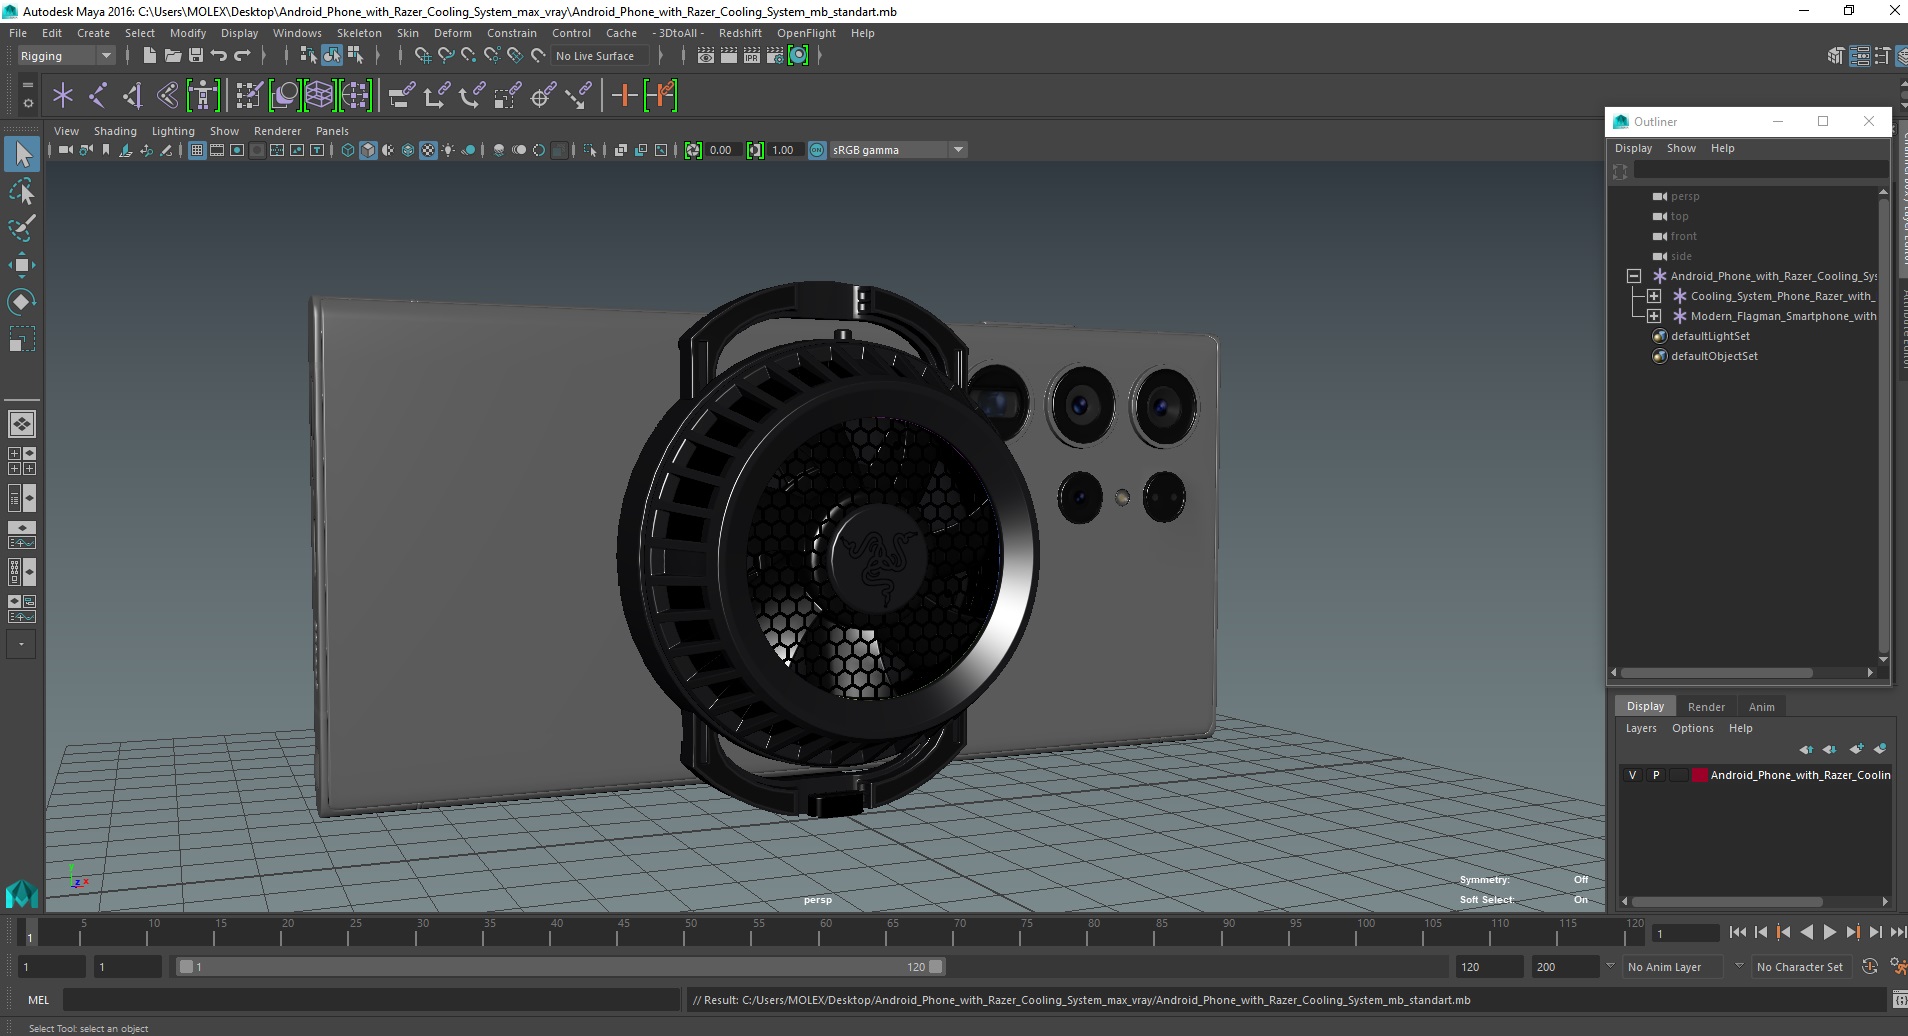Switch to the Anim layer tab
The width and height of the screenshot is (1908, 1036).
[x=1761, y=706]
